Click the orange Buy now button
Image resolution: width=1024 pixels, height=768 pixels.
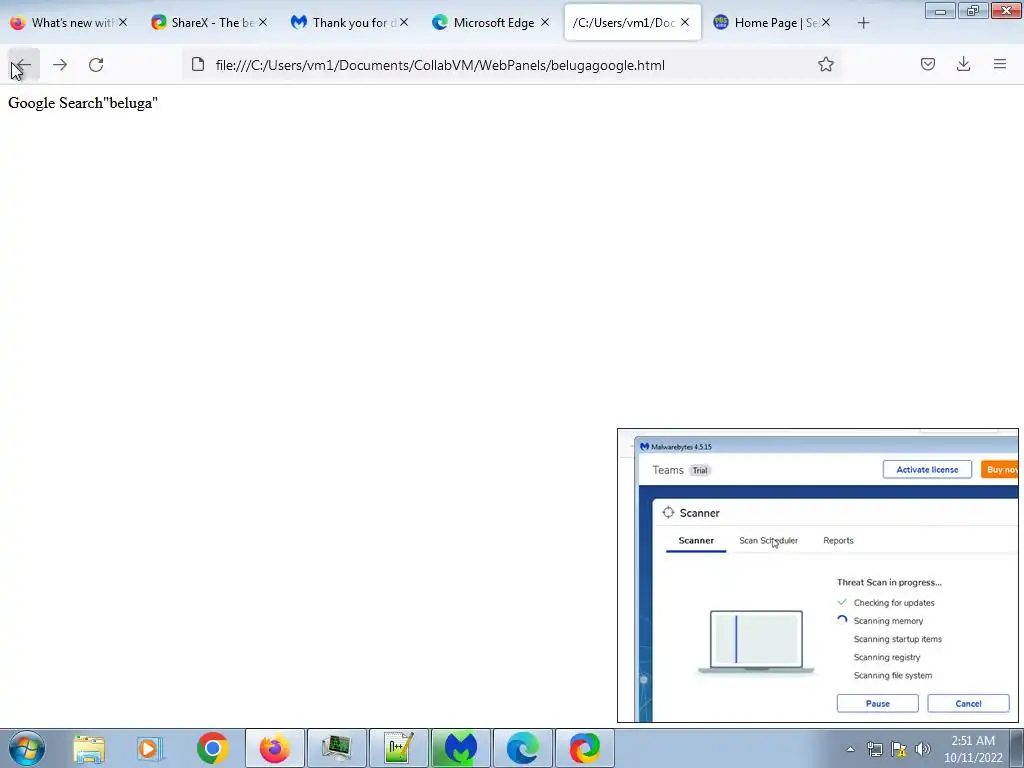tap(1000, 470)
